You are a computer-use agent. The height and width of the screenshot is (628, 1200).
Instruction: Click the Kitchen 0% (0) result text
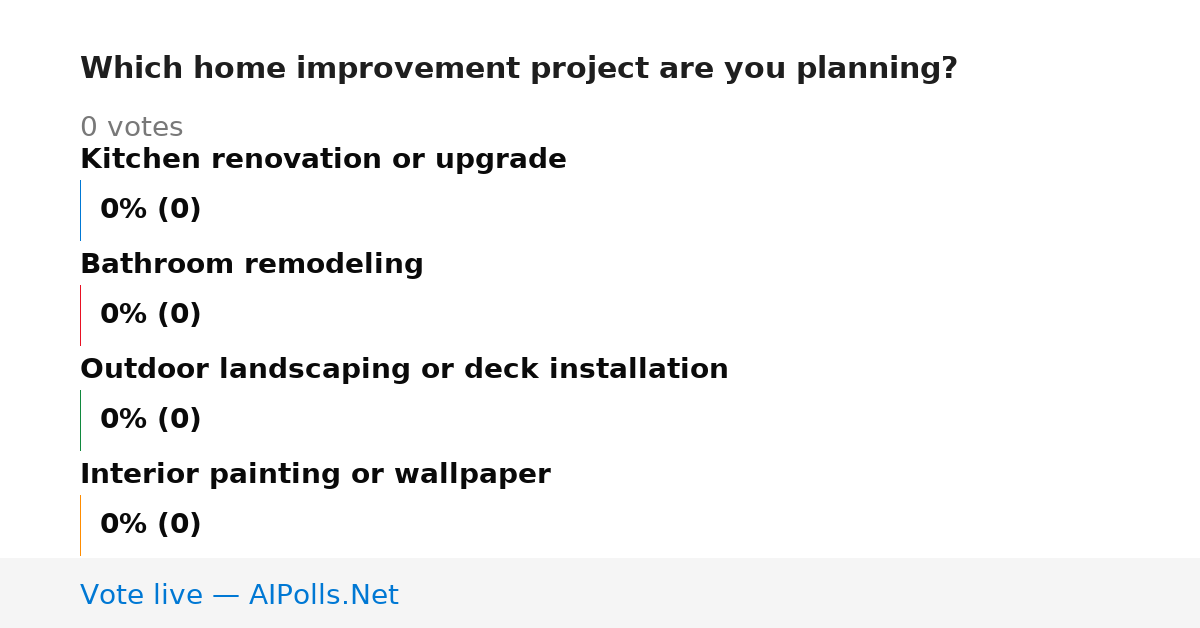coord(150,210)
